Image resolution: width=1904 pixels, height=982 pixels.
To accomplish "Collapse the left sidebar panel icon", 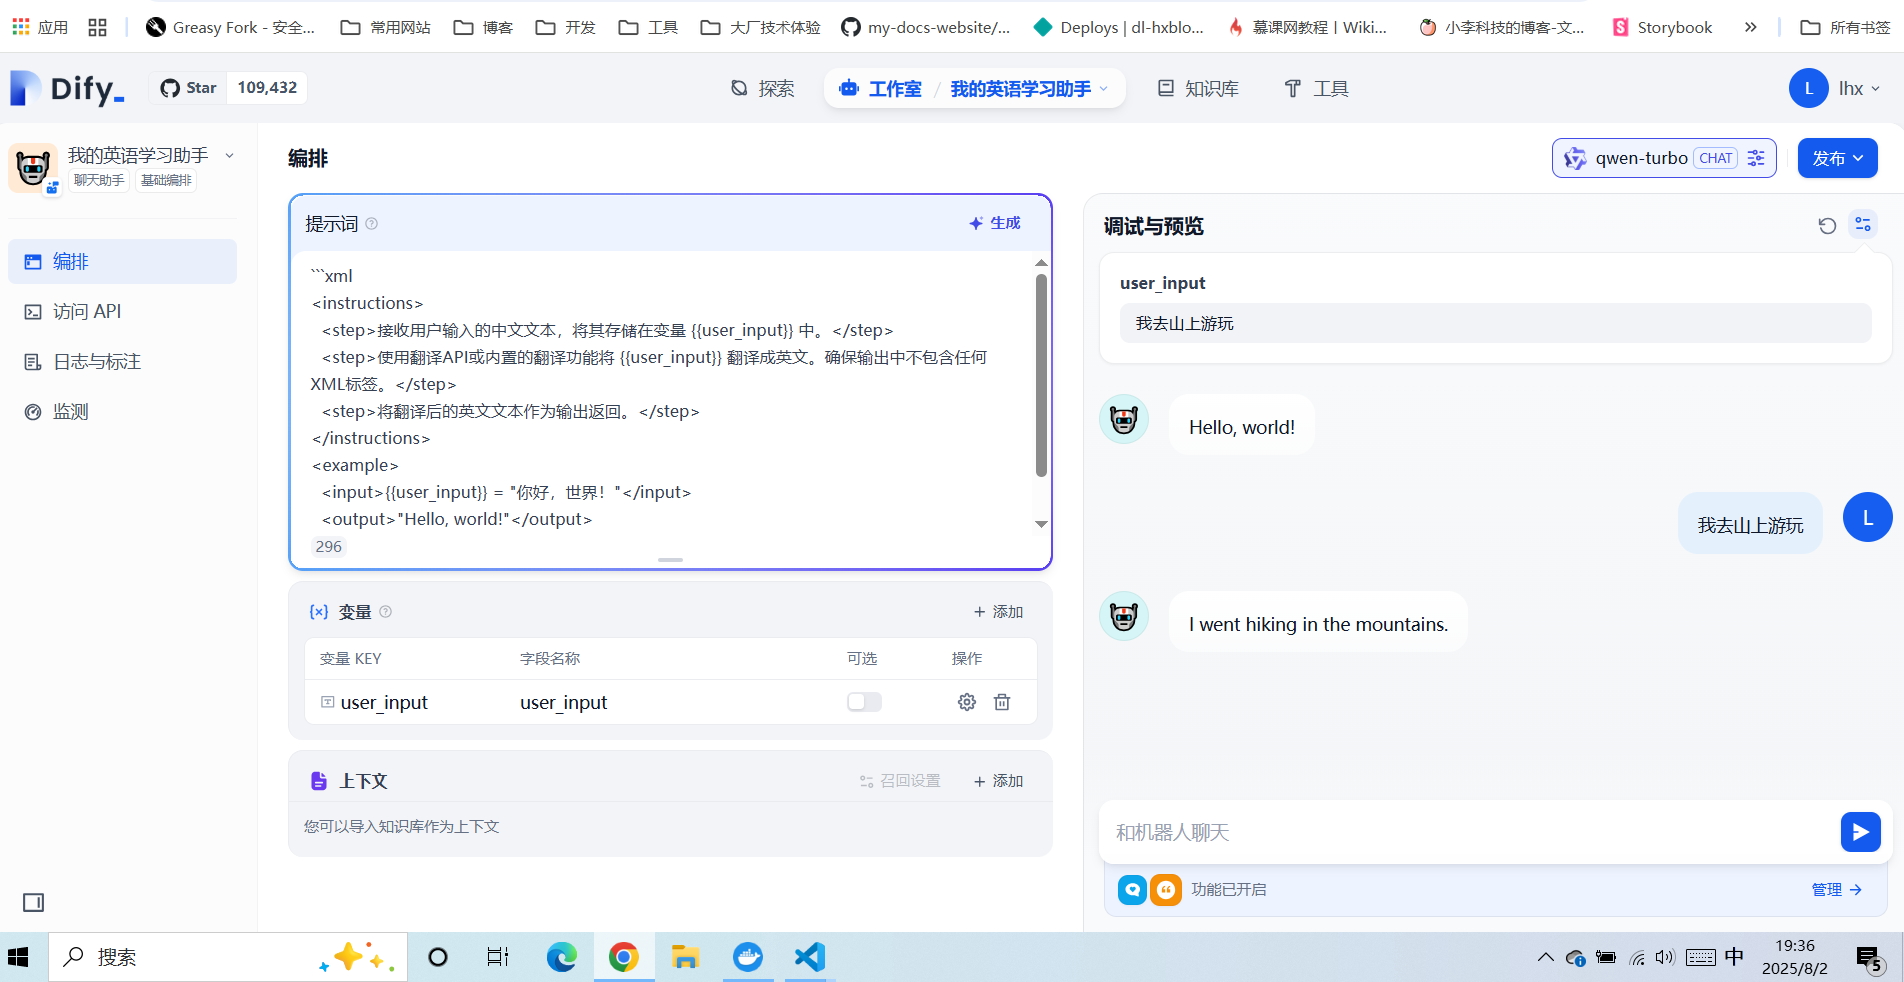I will [34, 902].
